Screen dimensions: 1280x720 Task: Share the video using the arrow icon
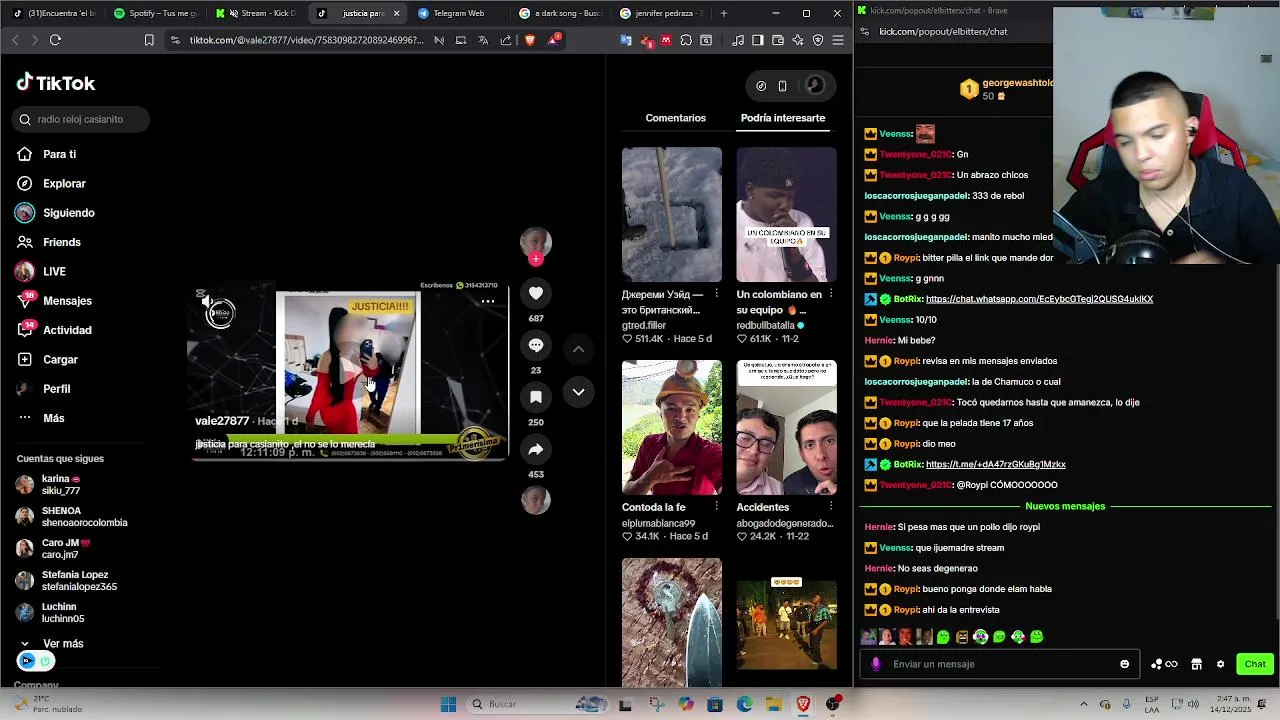536,449
